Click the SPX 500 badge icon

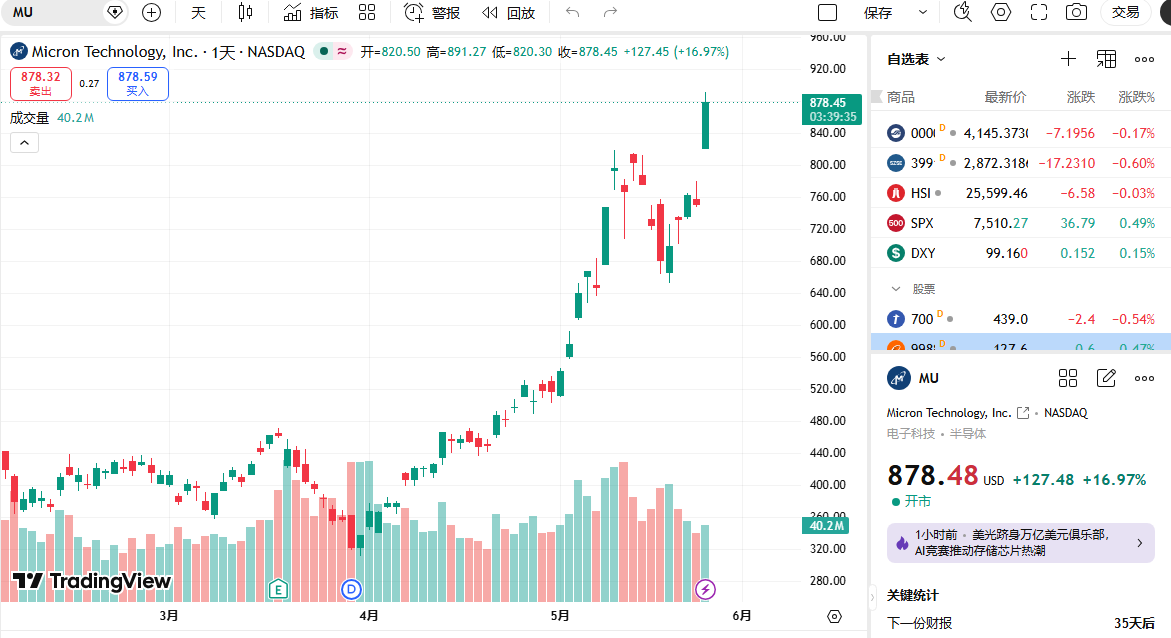tap(895, 223)
